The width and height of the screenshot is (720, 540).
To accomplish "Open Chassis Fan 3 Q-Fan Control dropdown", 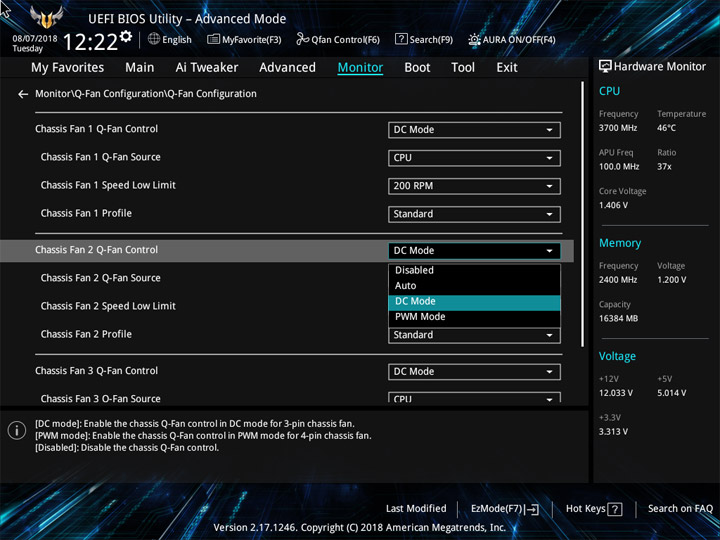I will pos(474,372).
